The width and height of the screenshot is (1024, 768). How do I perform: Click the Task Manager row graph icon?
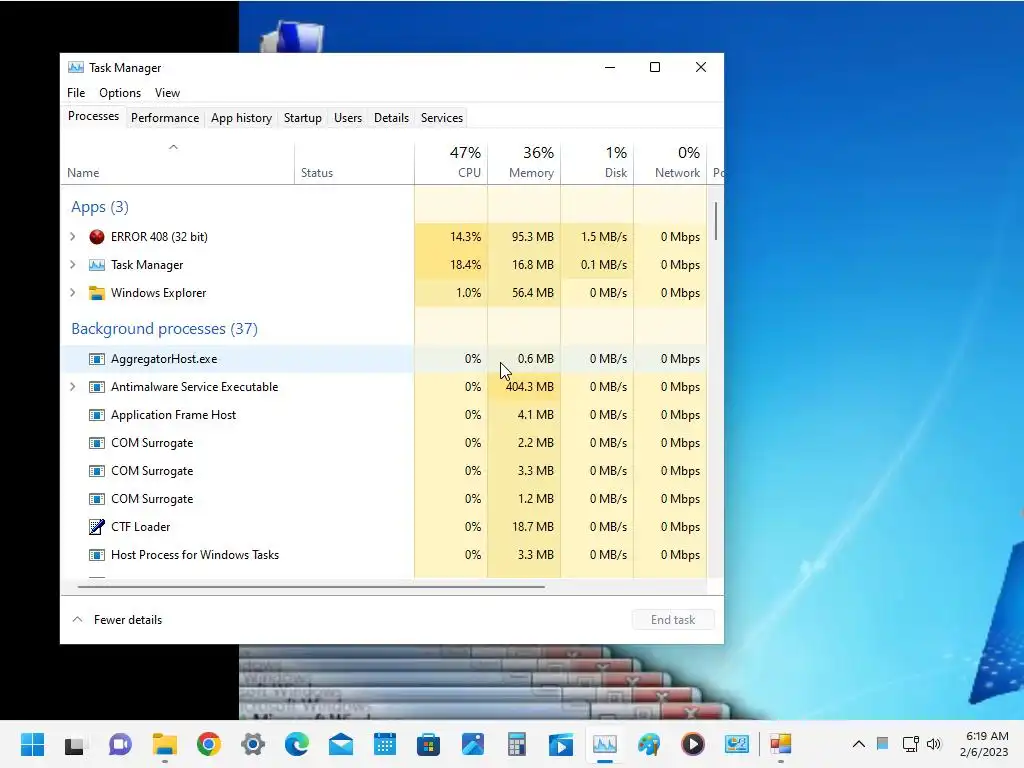click(x=97, y=265)
